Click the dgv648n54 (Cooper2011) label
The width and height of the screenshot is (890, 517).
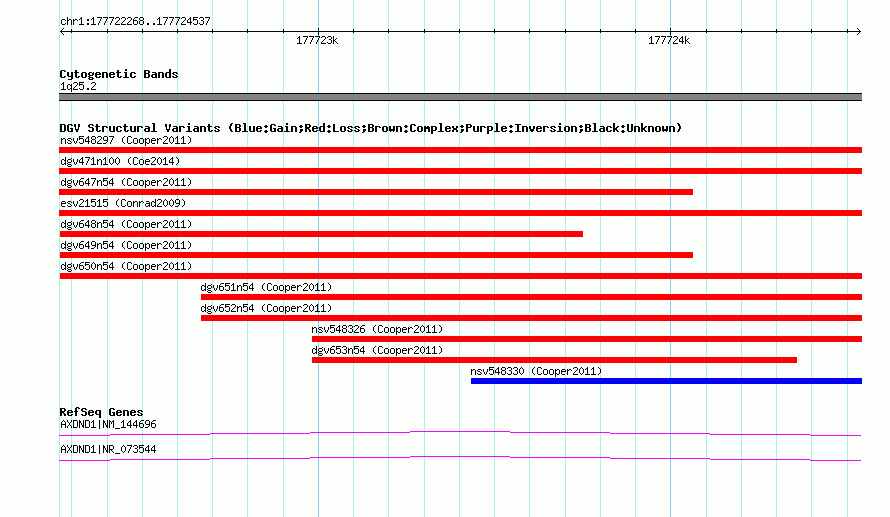click(x=126, y=224)
